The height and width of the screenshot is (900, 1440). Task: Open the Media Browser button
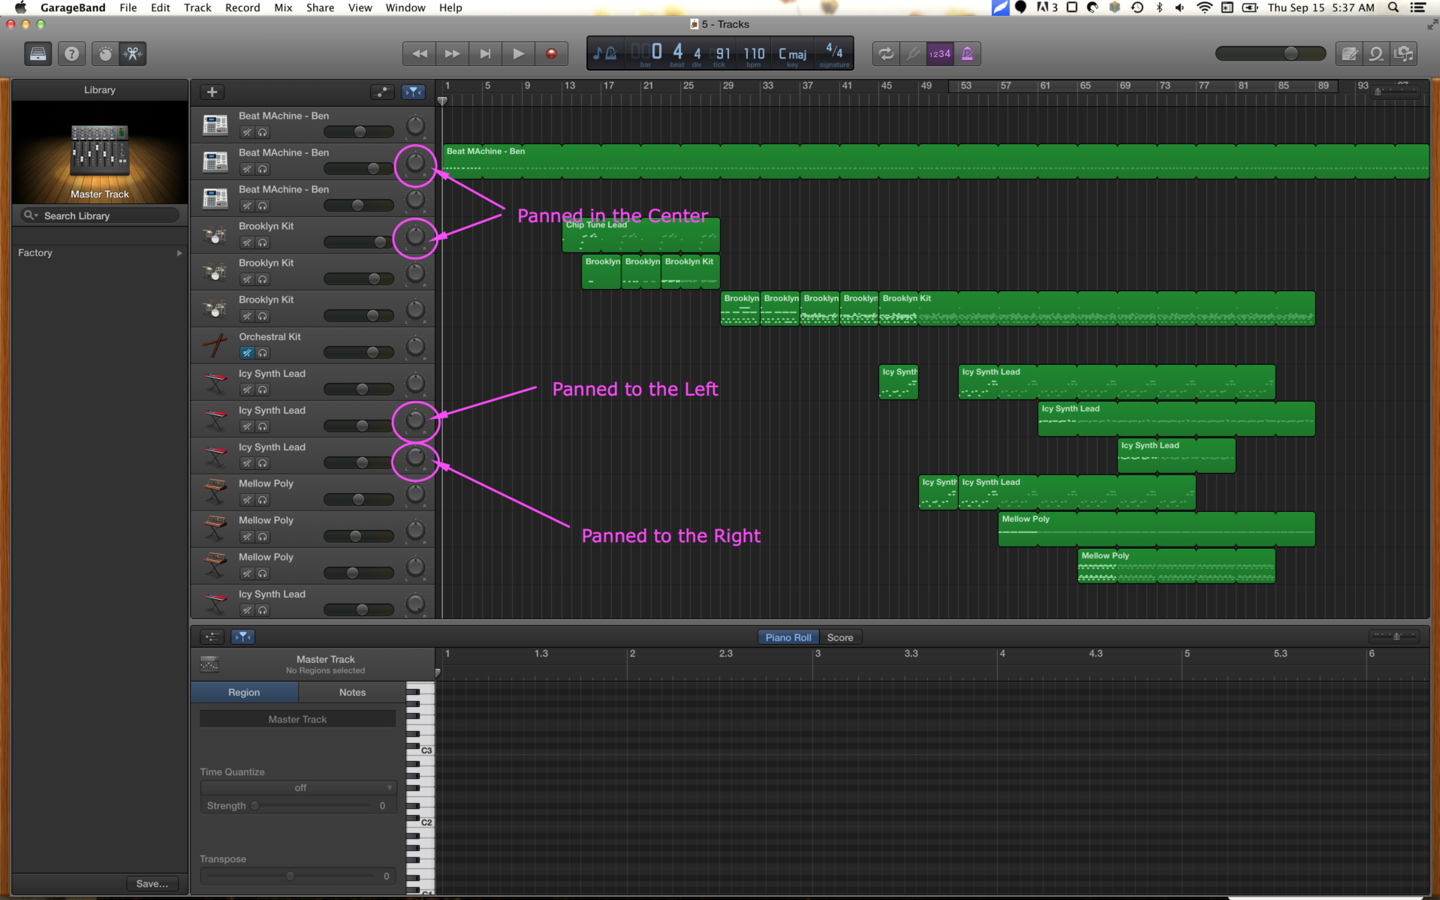pyautogui.click(x=1404, y=54)
